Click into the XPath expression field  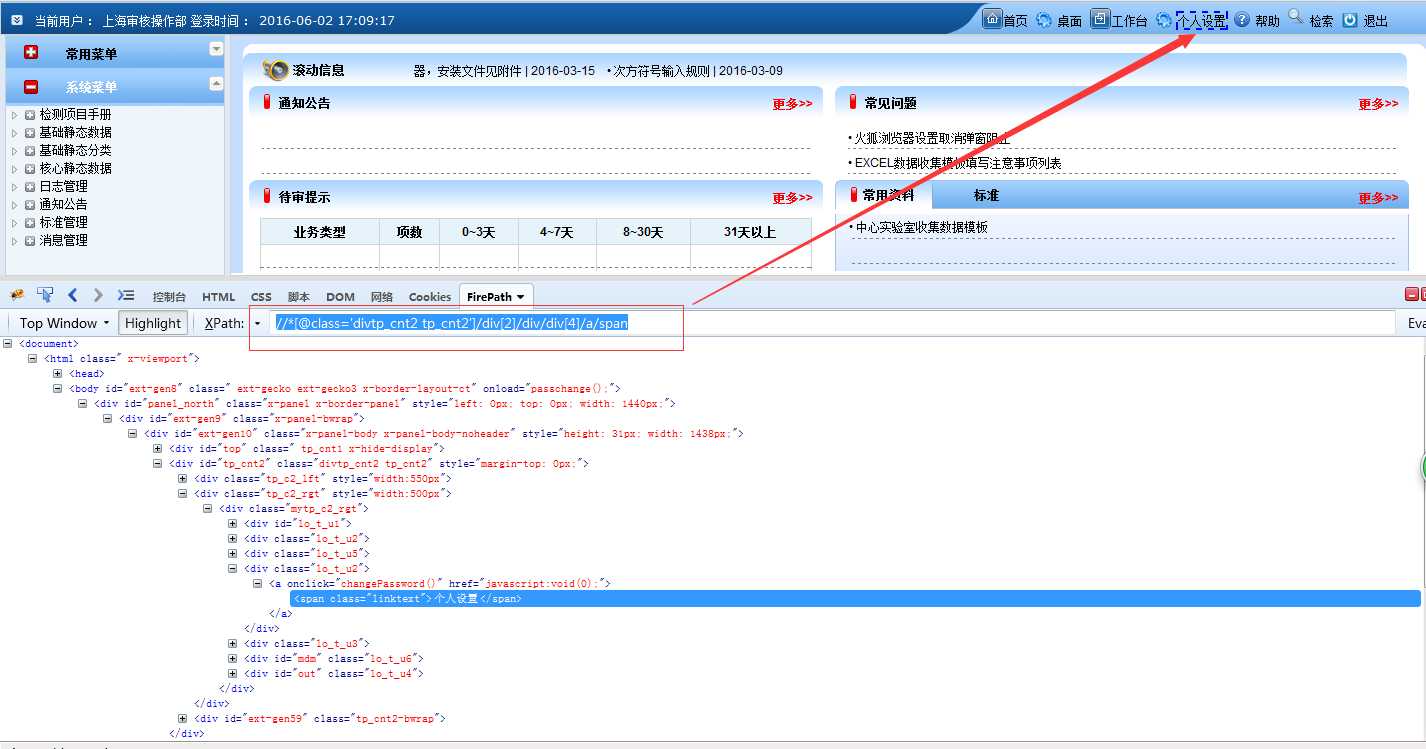pos(834,323)
